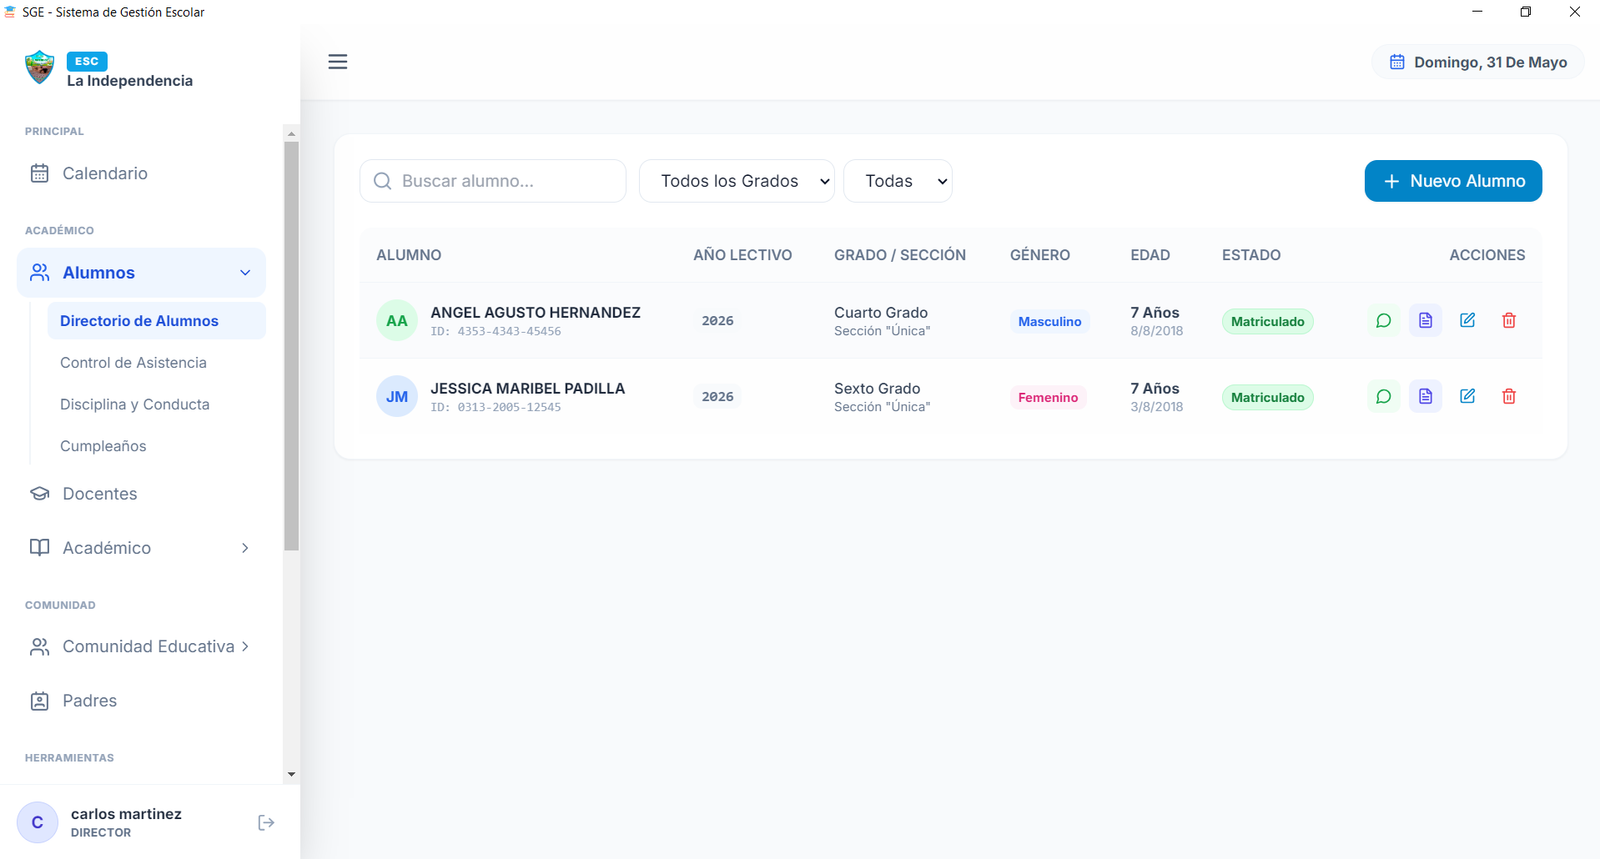Click birthdate 3/8/2018

point(1157,407)
